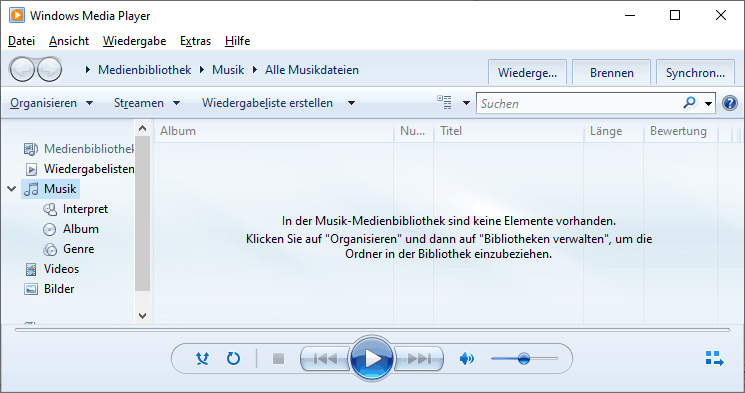Viewport: 745px width, 393px height.
Task: Sort by Bewertung column header
Action: (x=681, y=131)
